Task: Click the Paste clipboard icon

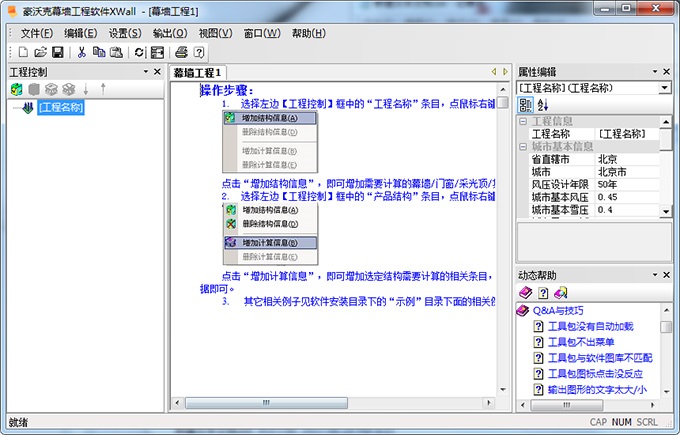Action: click(116, 52)
